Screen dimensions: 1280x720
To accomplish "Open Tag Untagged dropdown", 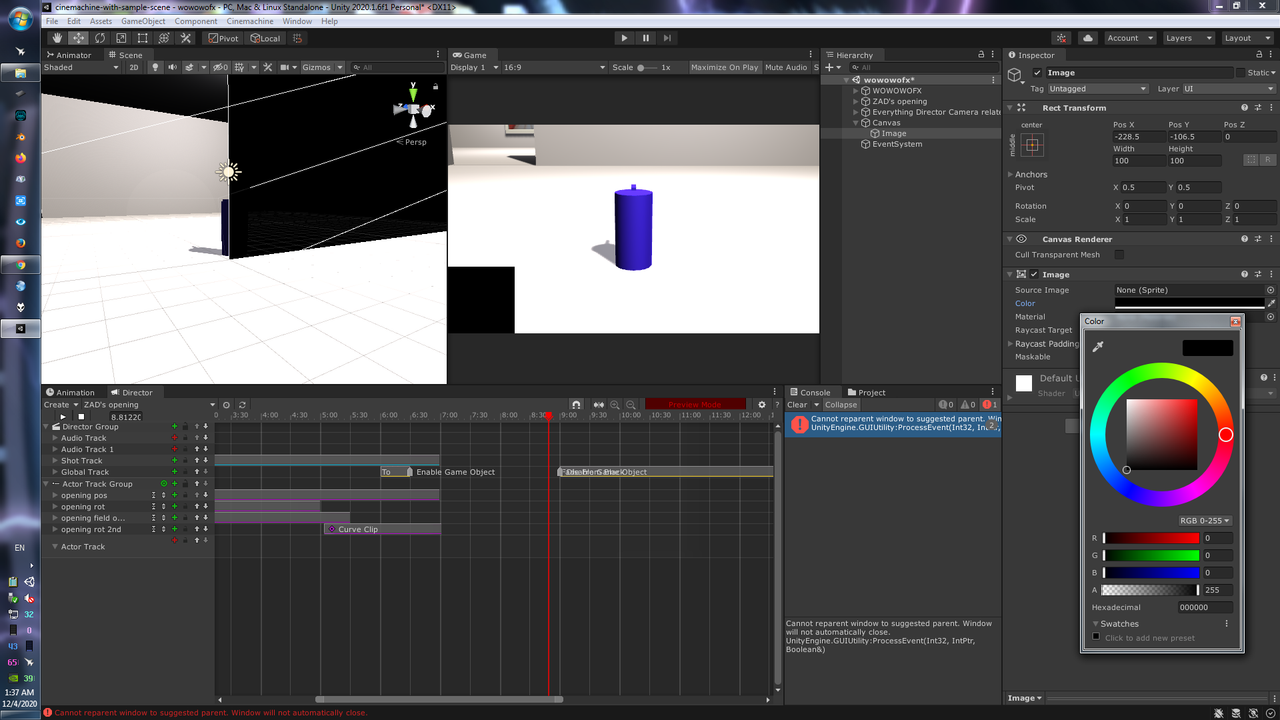I will click(x=1098, y=89).
